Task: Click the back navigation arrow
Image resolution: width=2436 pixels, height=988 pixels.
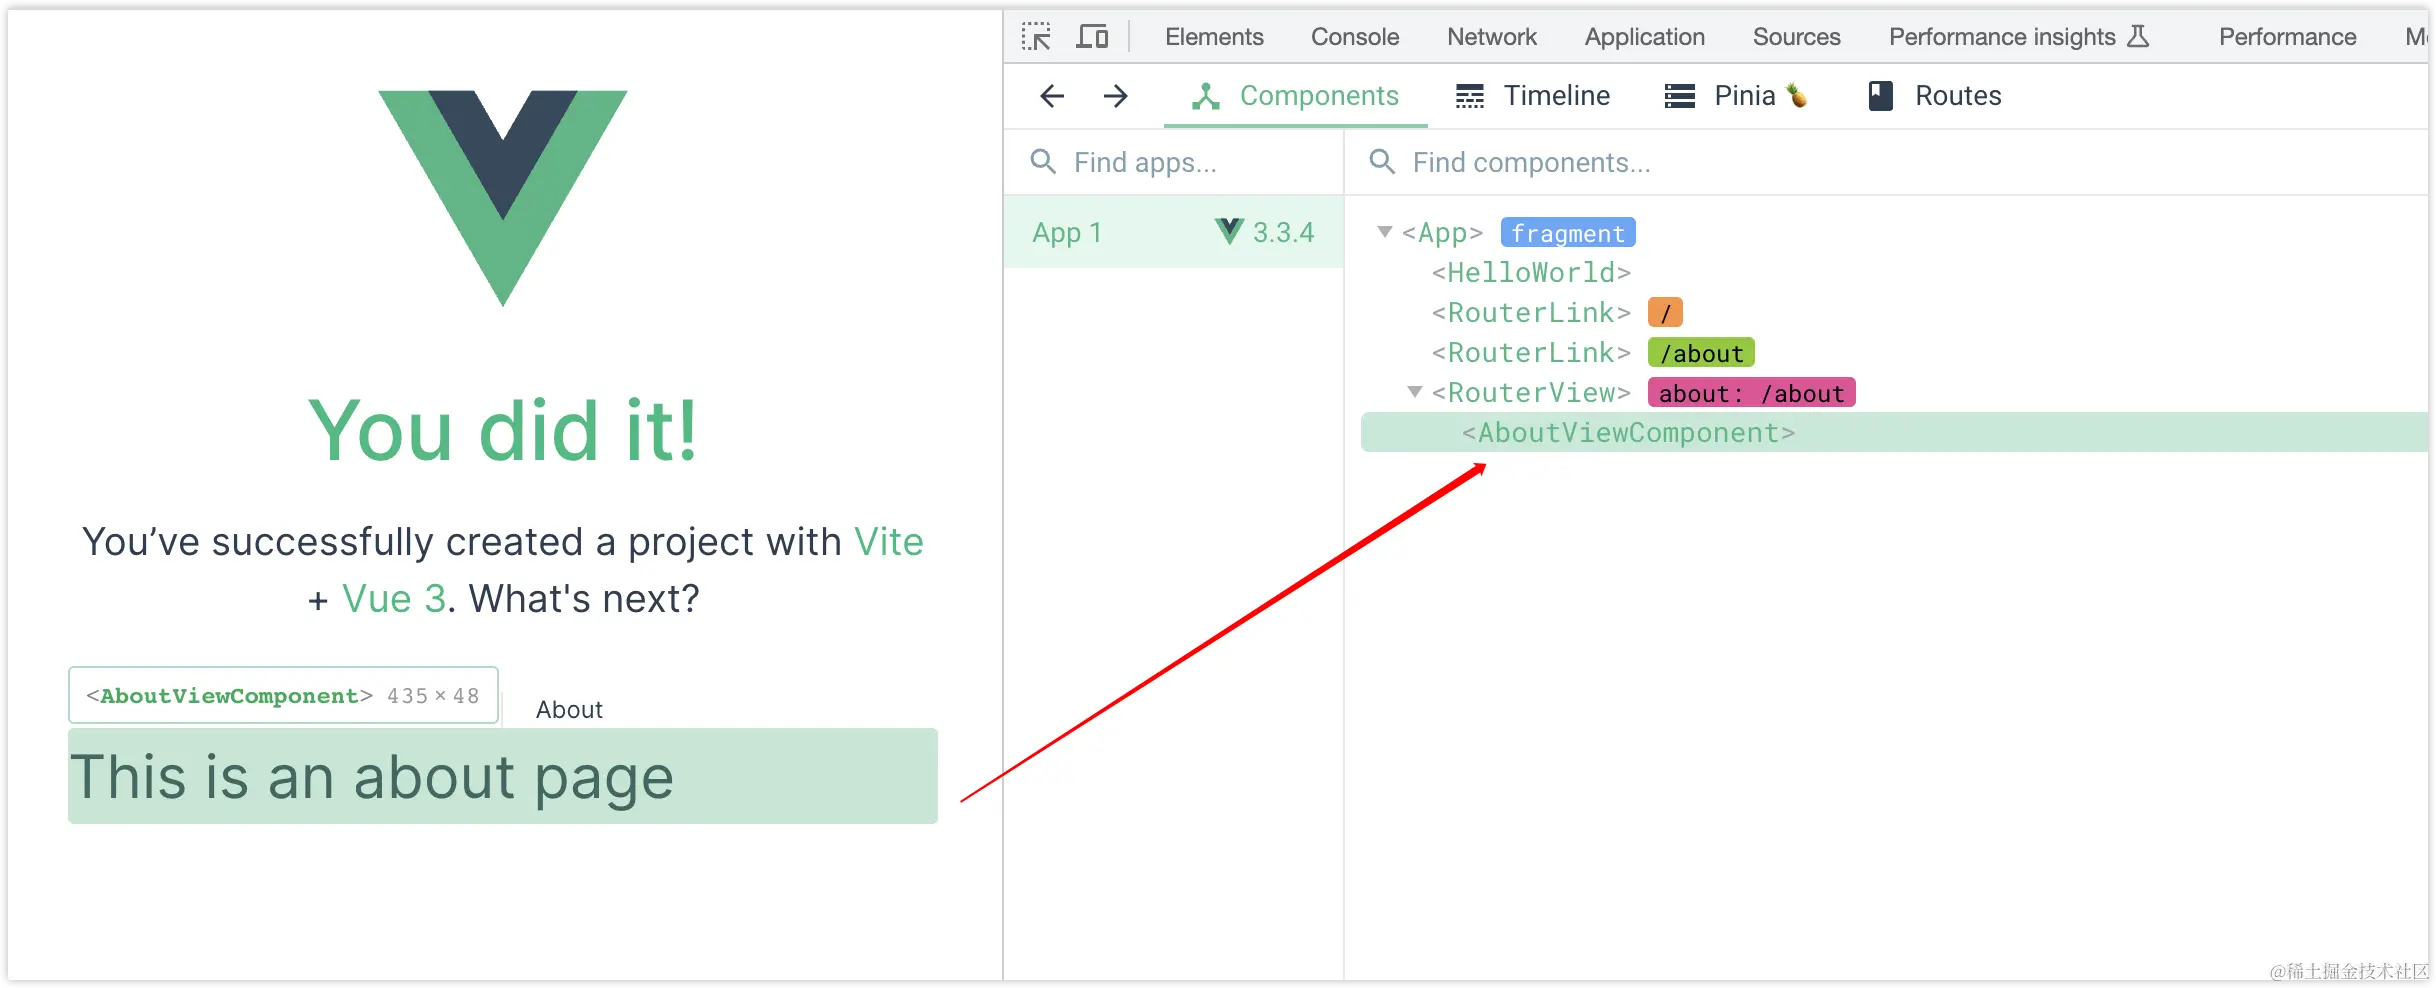Action: point(1051,96)
